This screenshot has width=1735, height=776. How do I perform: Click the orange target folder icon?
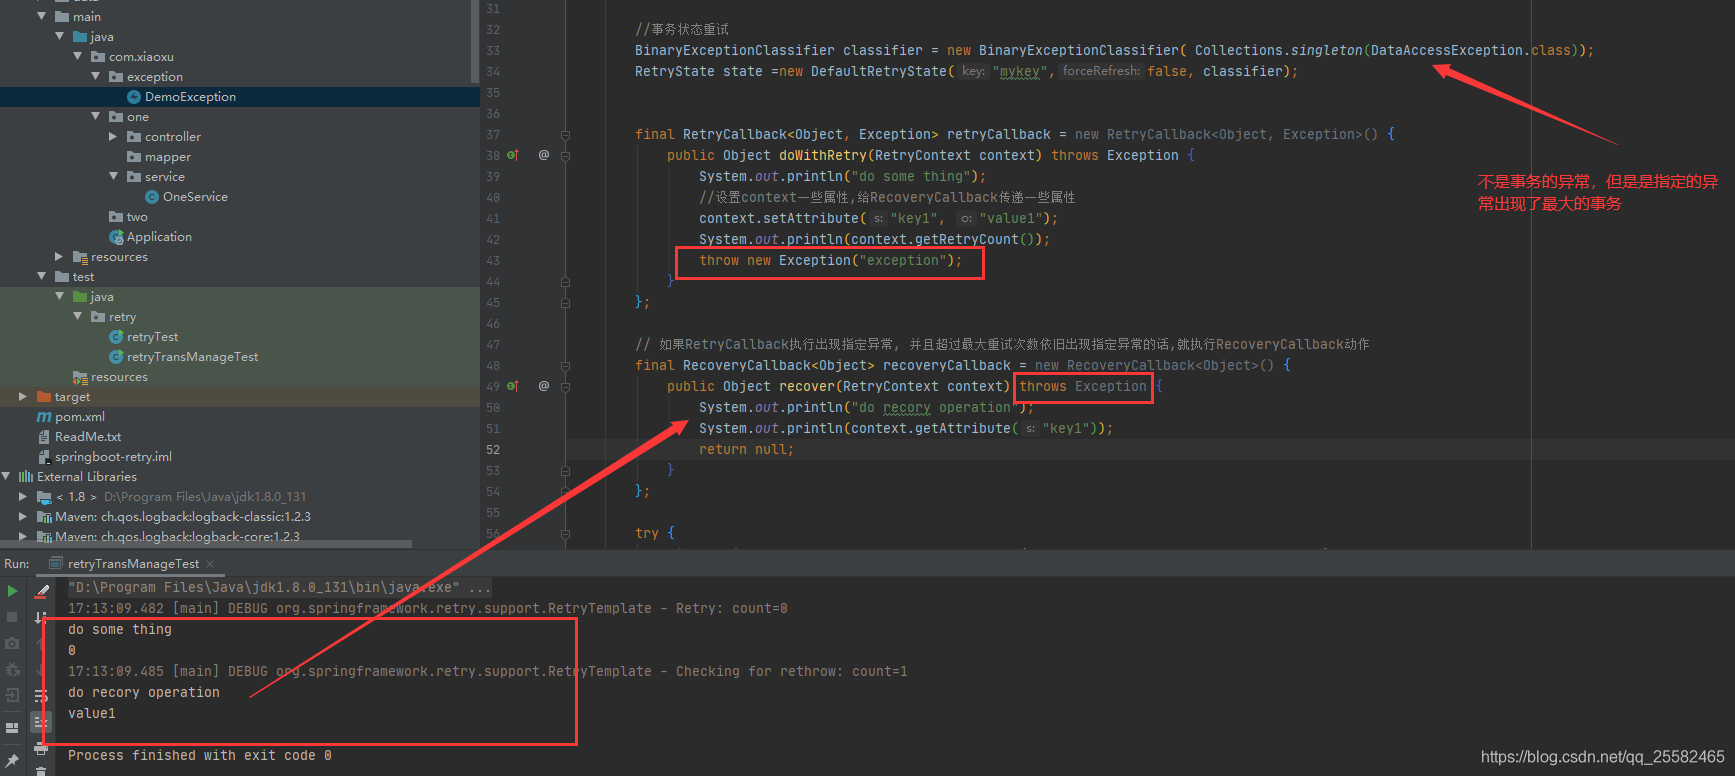44,397
